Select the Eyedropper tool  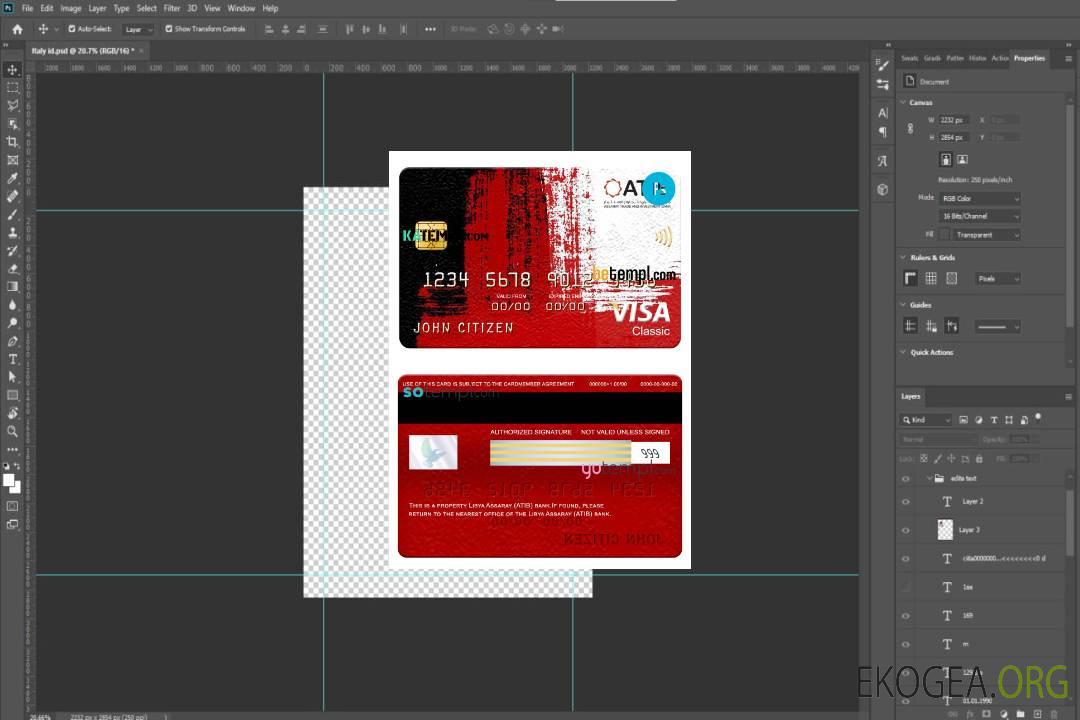pyautogui.click(x=12, y=178)
